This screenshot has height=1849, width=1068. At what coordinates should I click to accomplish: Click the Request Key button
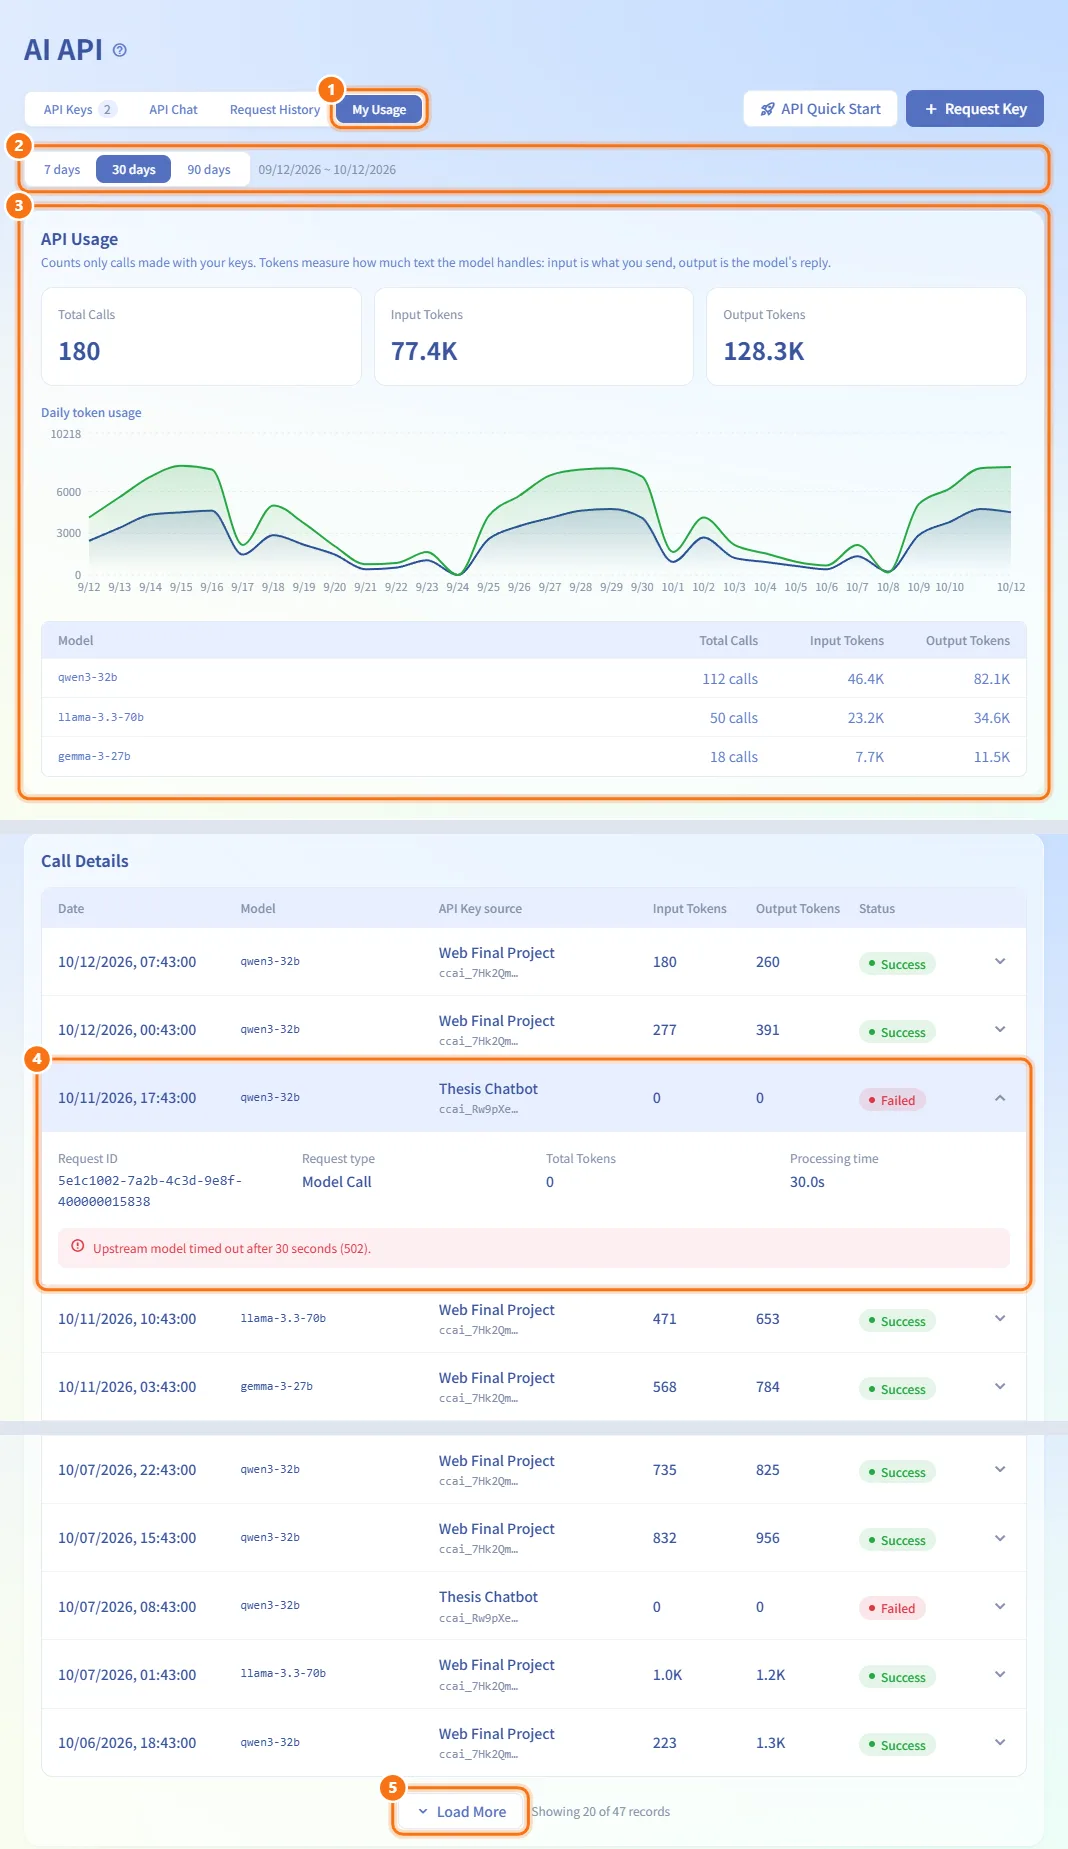click(975, 109)
